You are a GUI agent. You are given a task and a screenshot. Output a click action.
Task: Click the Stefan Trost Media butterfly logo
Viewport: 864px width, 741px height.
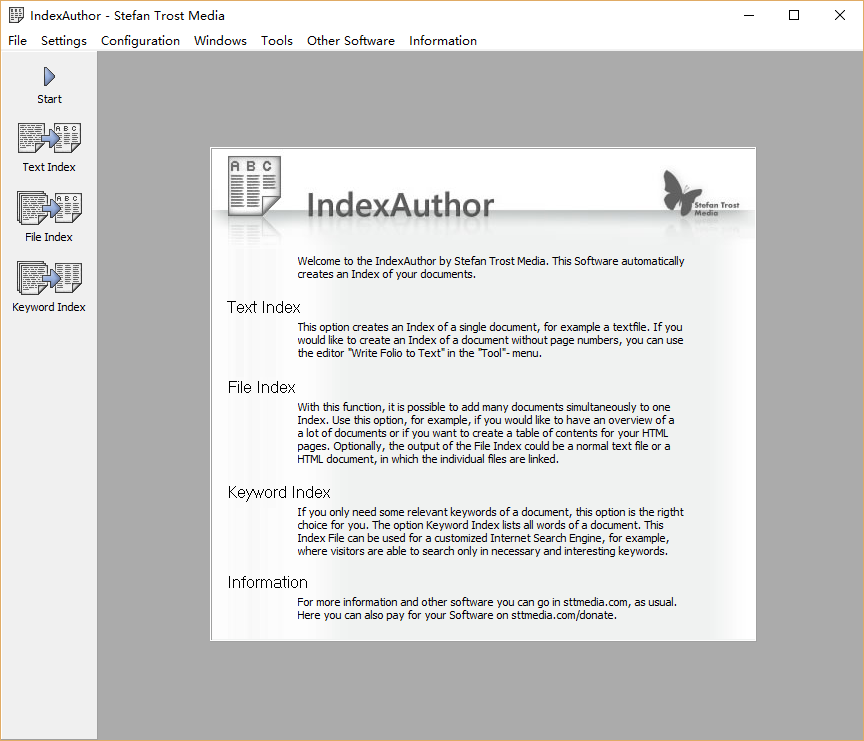(x=700, y=193)
